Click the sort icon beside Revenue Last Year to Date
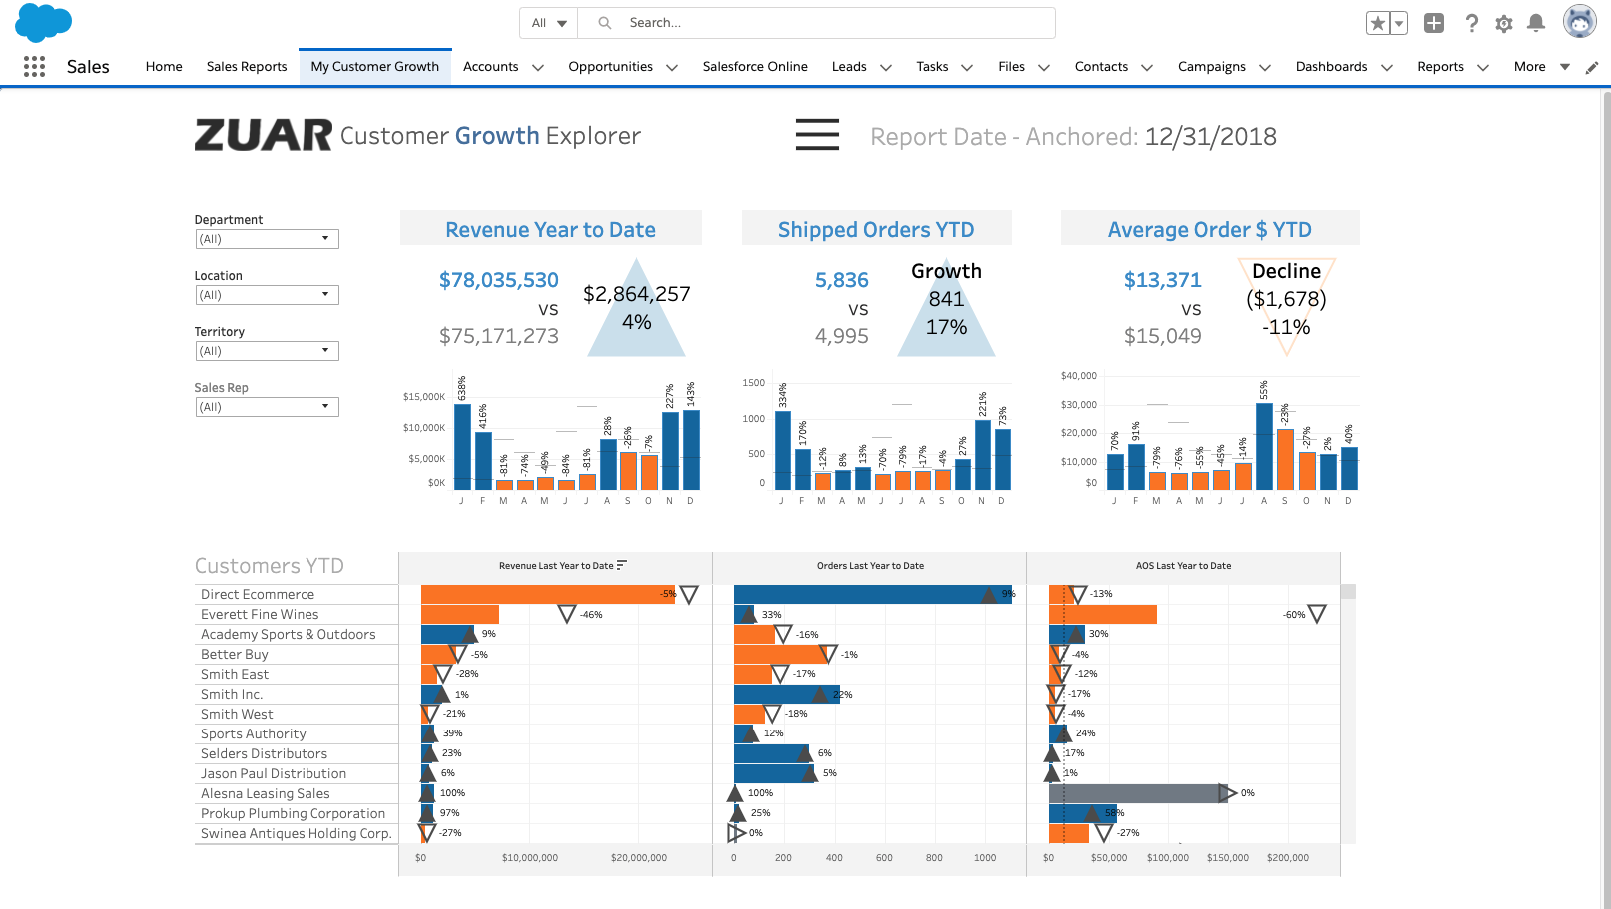Viewport: 1611px width, 909px height. [x=622, y=565]
